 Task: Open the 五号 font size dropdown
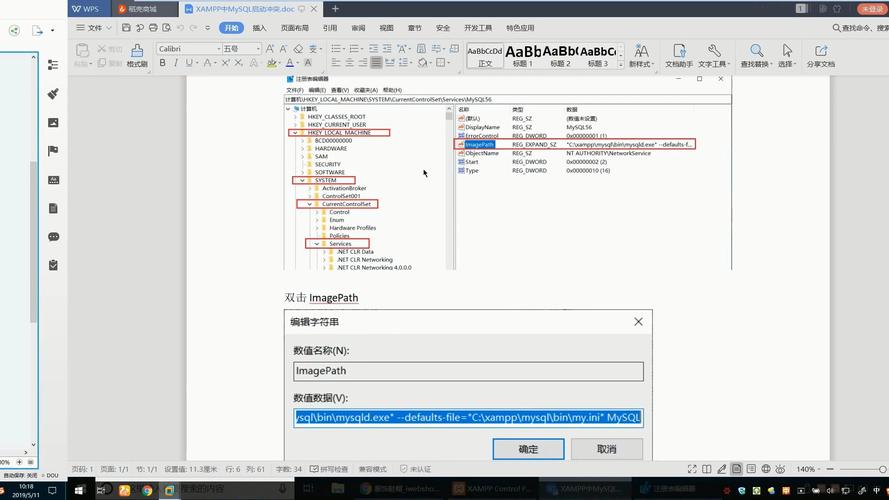[258, 49]
